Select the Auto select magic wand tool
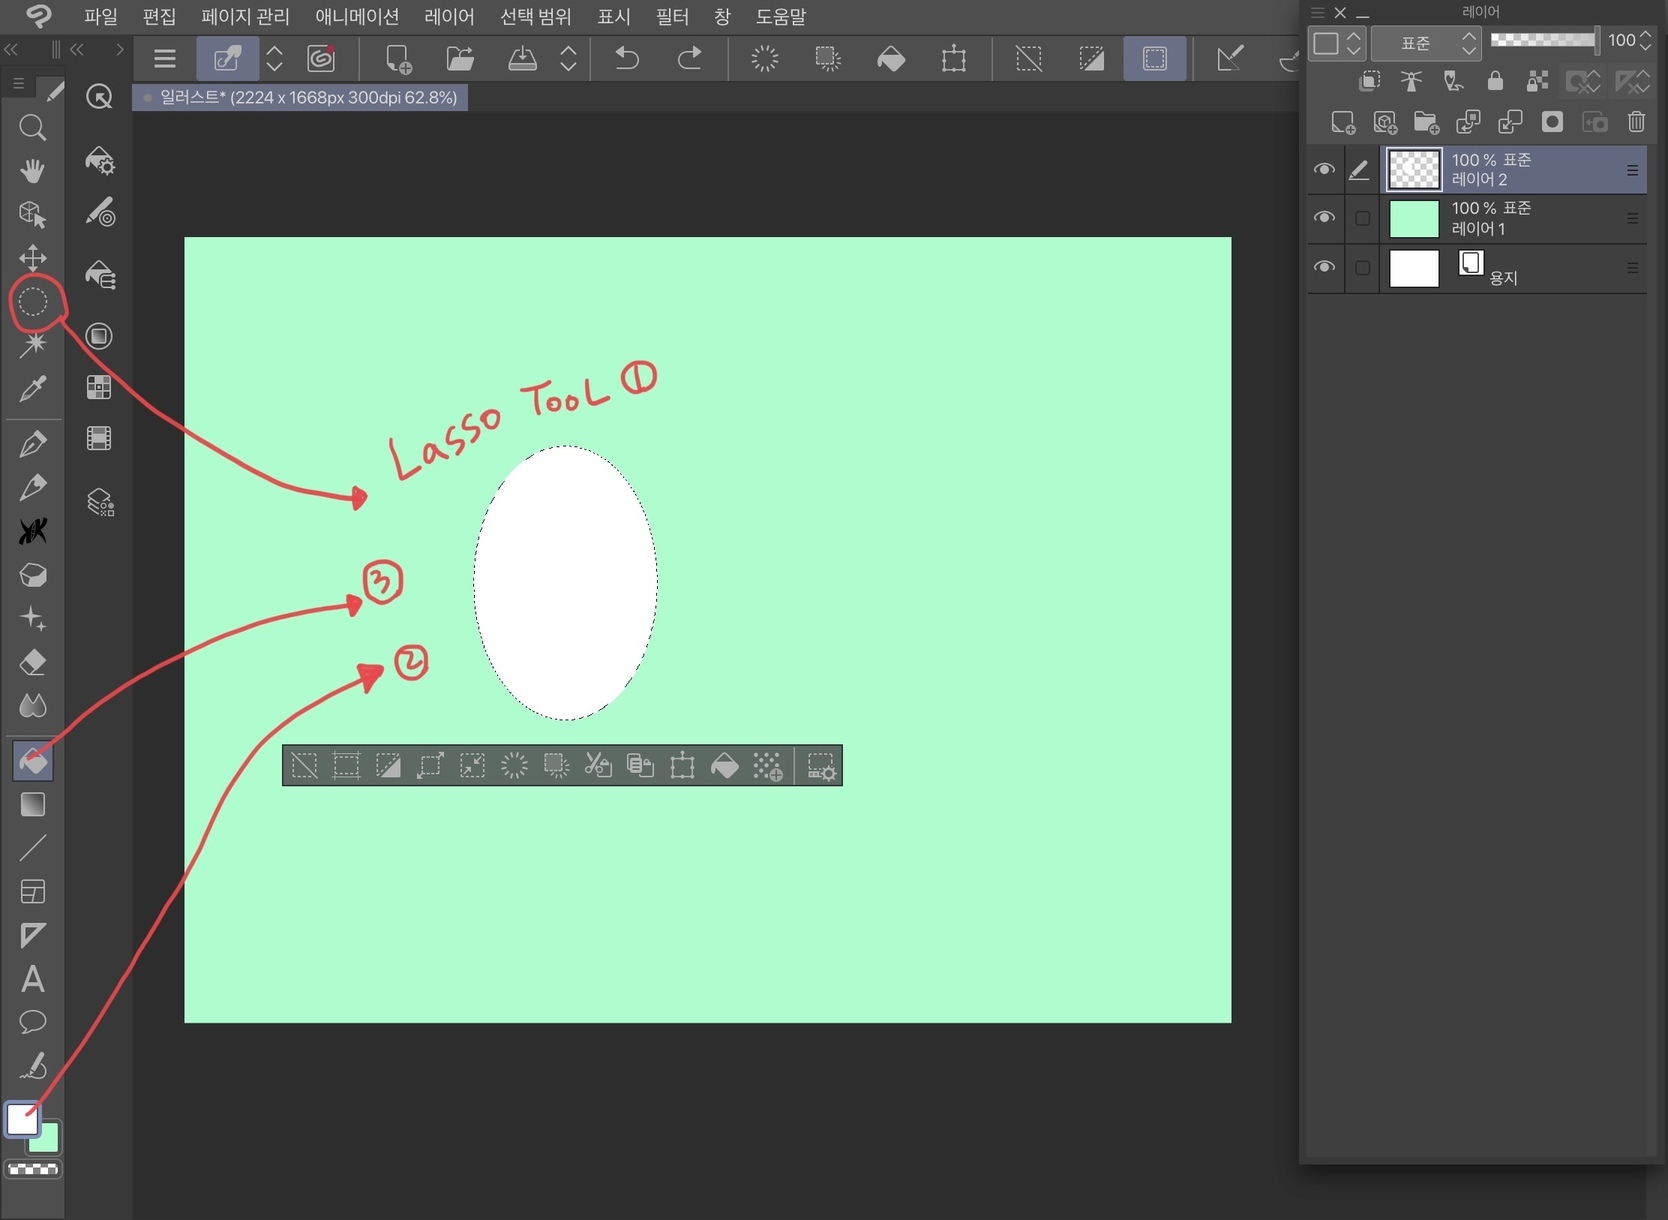Viewport: 1668px width, 1220px height. point(33,344)
